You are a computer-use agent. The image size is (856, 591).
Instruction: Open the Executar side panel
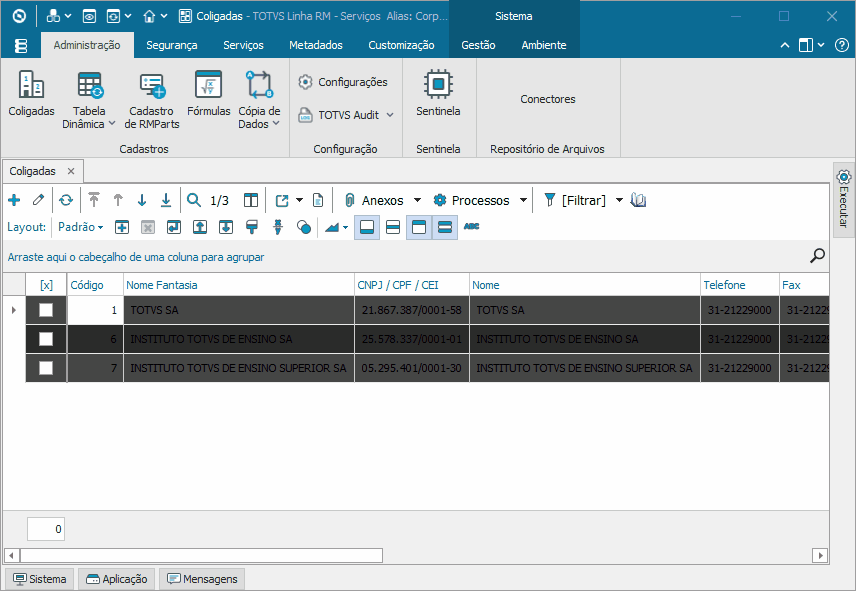(844, 200)
